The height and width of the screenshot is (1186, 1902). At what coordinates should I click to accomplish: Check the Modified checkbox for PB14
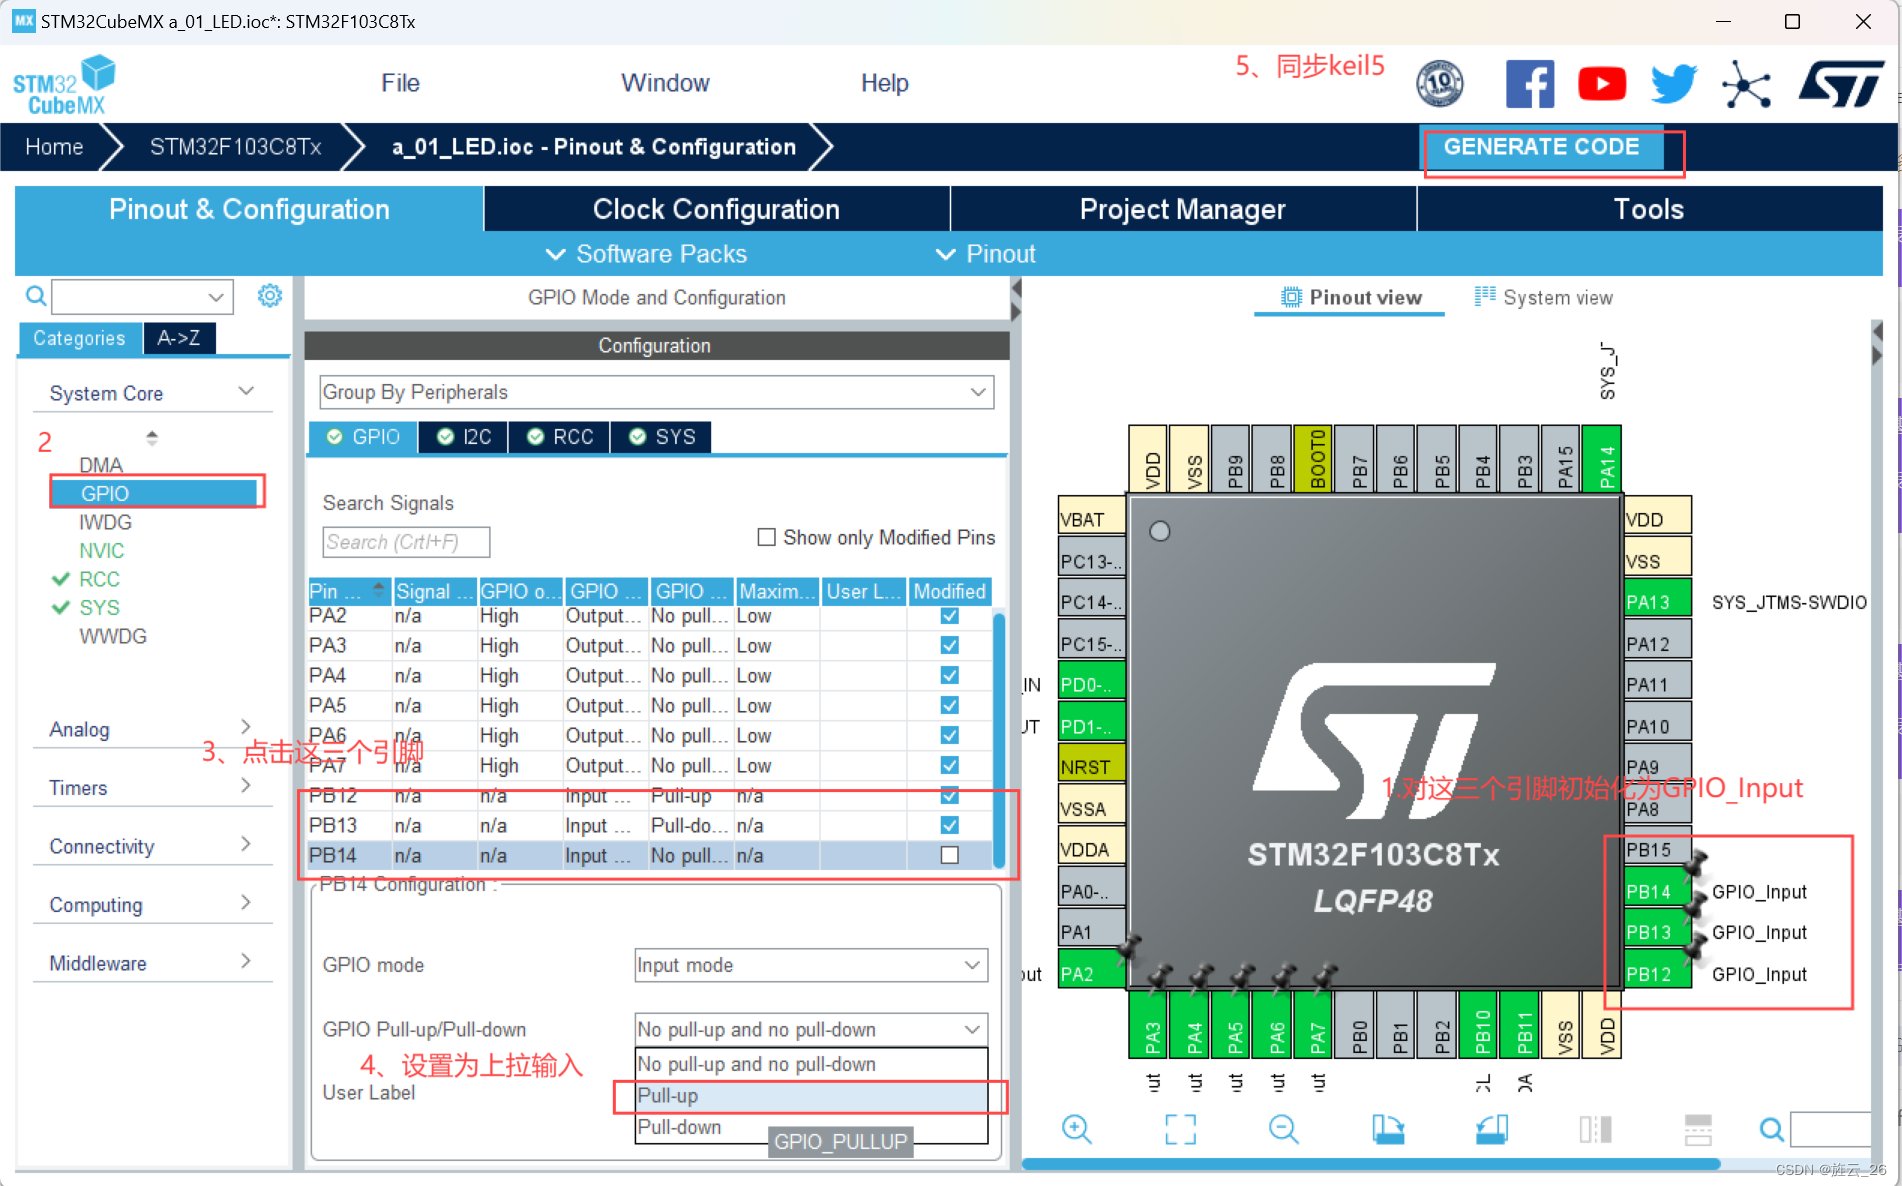948,855
